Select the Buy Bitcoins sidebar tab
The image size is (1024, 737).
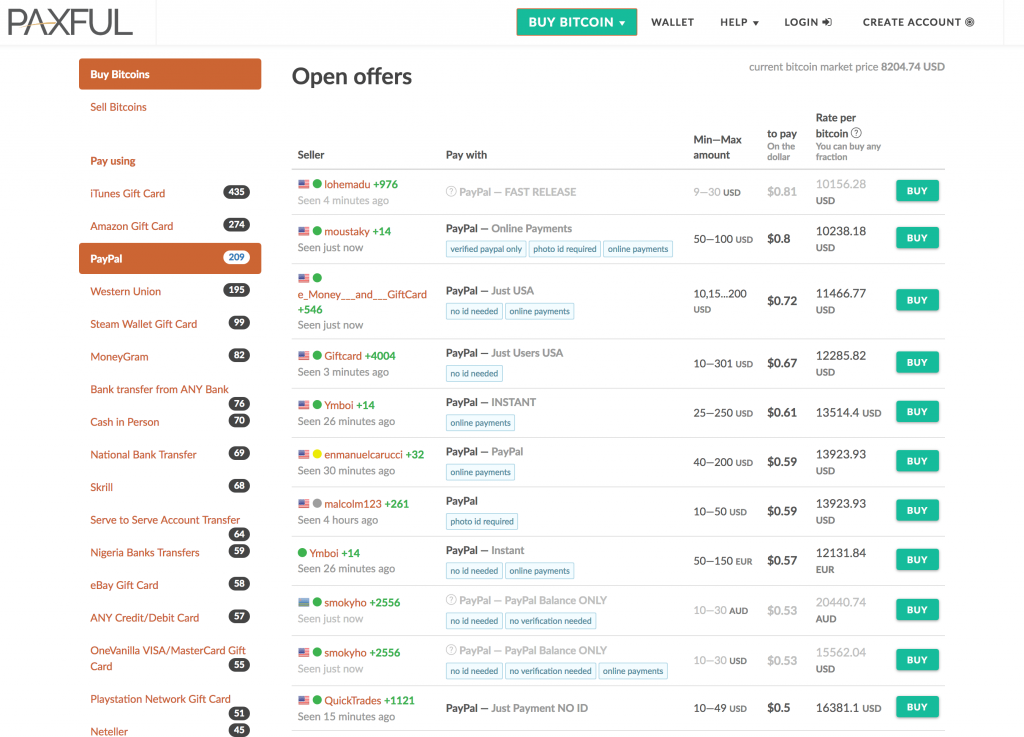pos(169,74)
